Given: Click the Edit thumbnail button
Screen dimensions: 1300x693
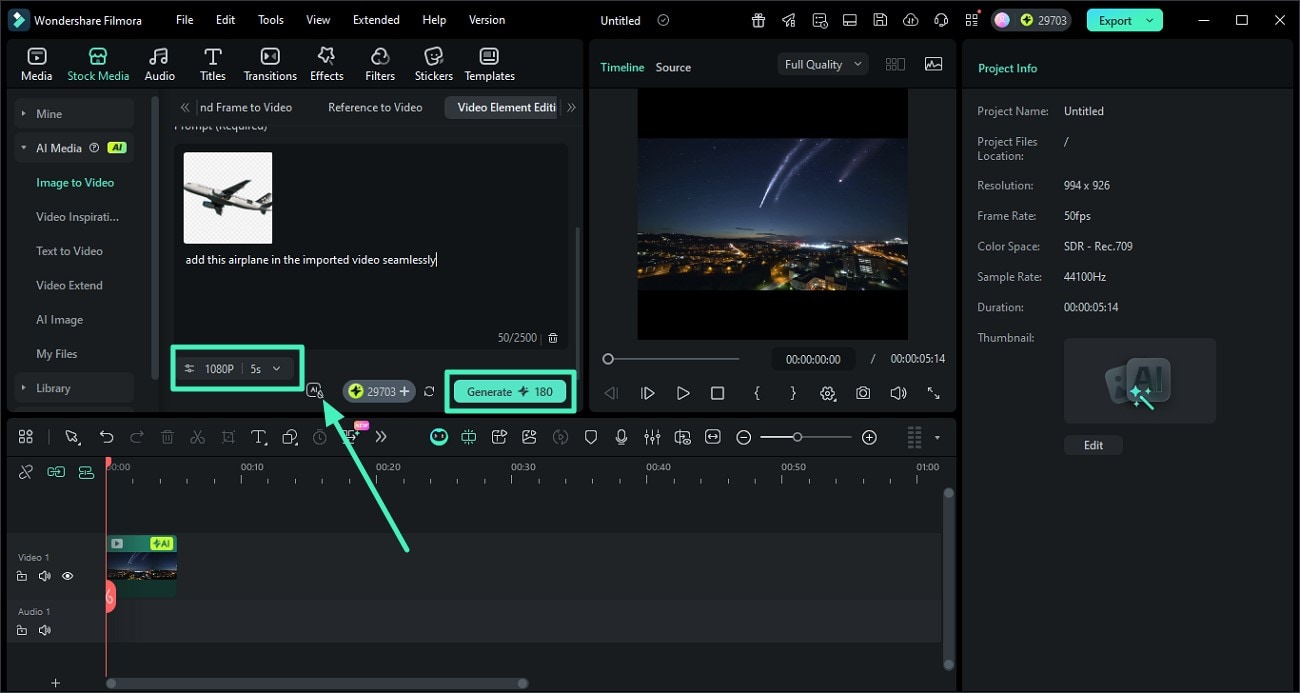Looking at the screenshot, I should click(1093, 445).
